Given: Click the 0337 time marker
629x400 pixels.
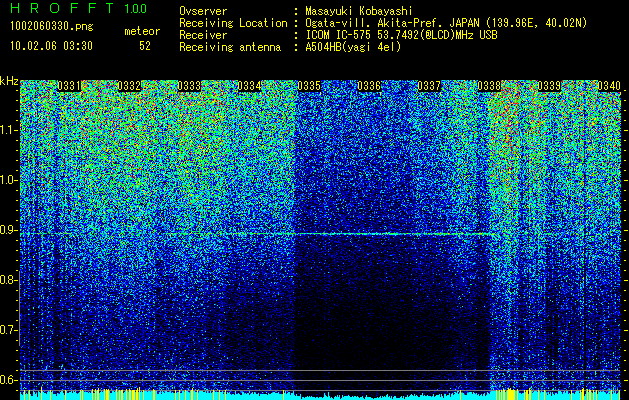Looking at the screenshot, I should 429,86.
